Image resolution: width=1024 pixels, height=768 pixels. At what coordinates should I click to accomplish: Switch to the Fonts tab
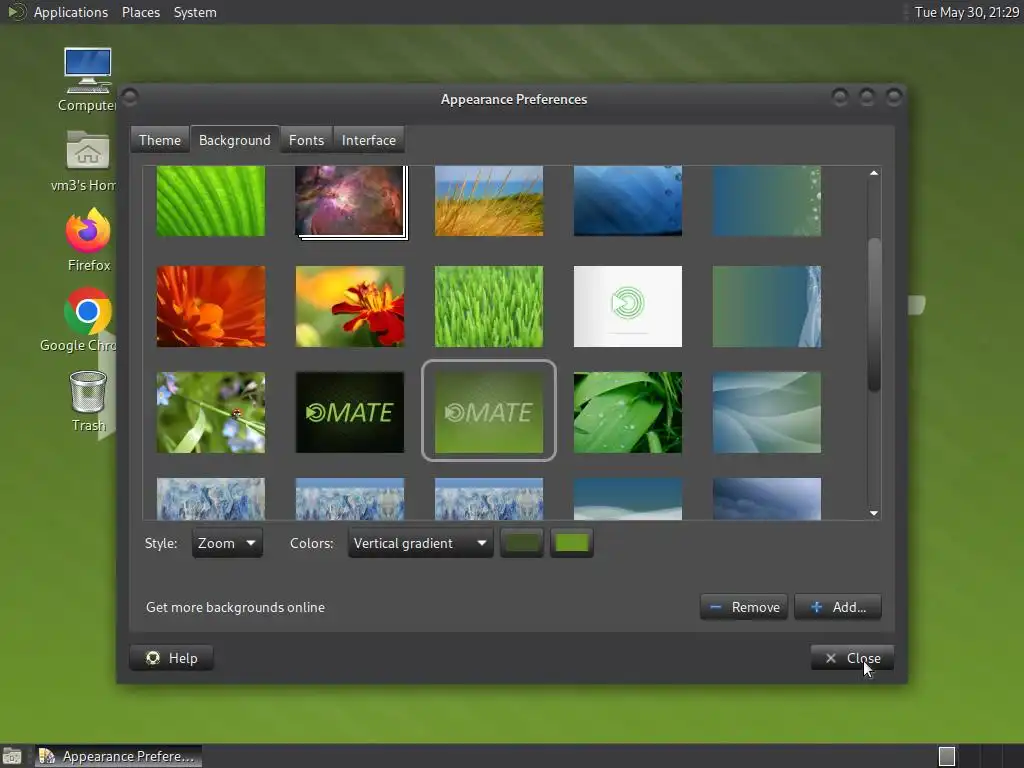tap(306, 140)
